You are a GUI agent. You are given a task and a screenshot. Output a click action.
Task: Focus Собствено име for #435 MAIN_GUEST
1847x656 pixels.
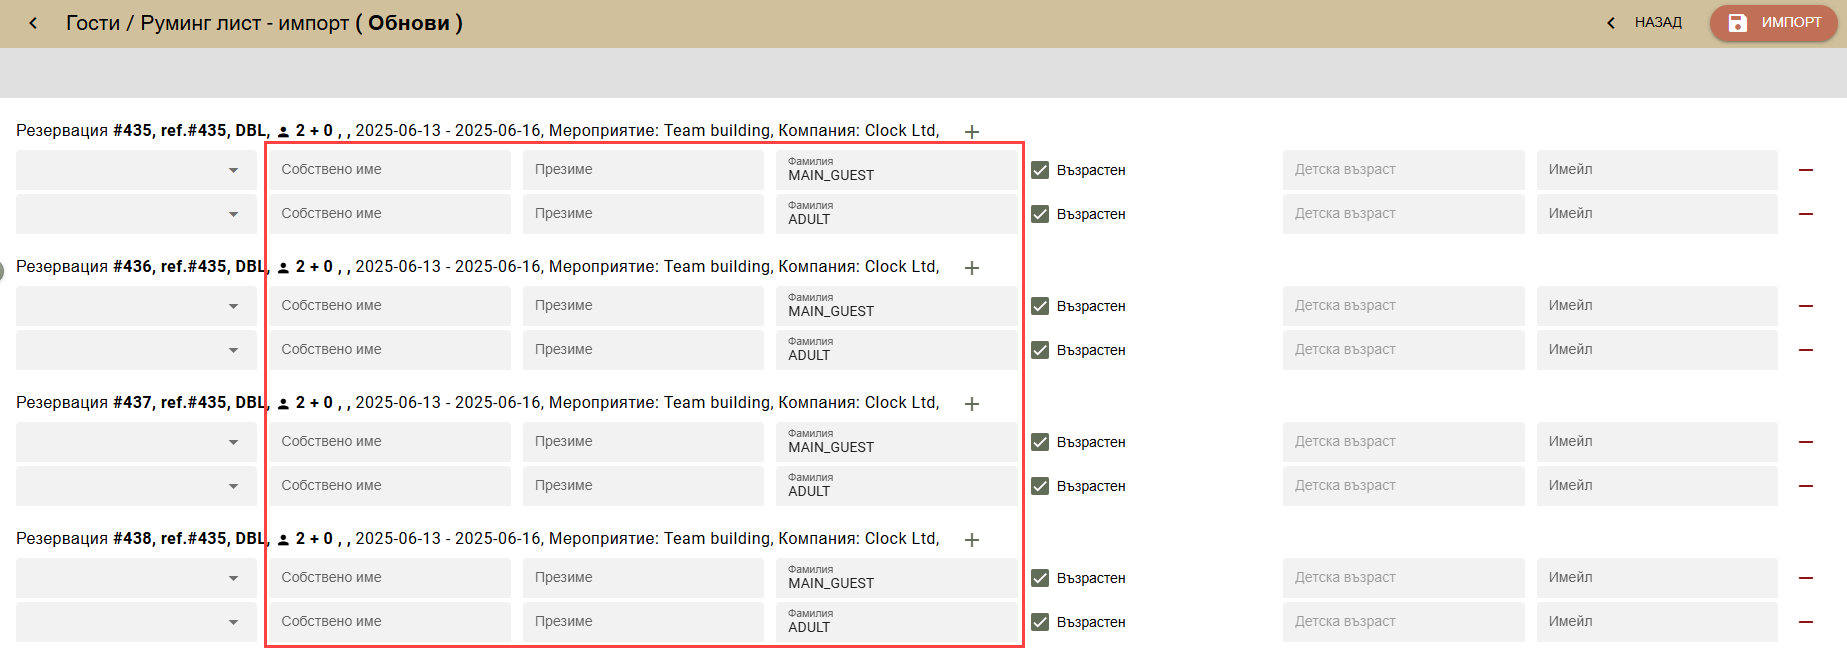coord(390,170)
